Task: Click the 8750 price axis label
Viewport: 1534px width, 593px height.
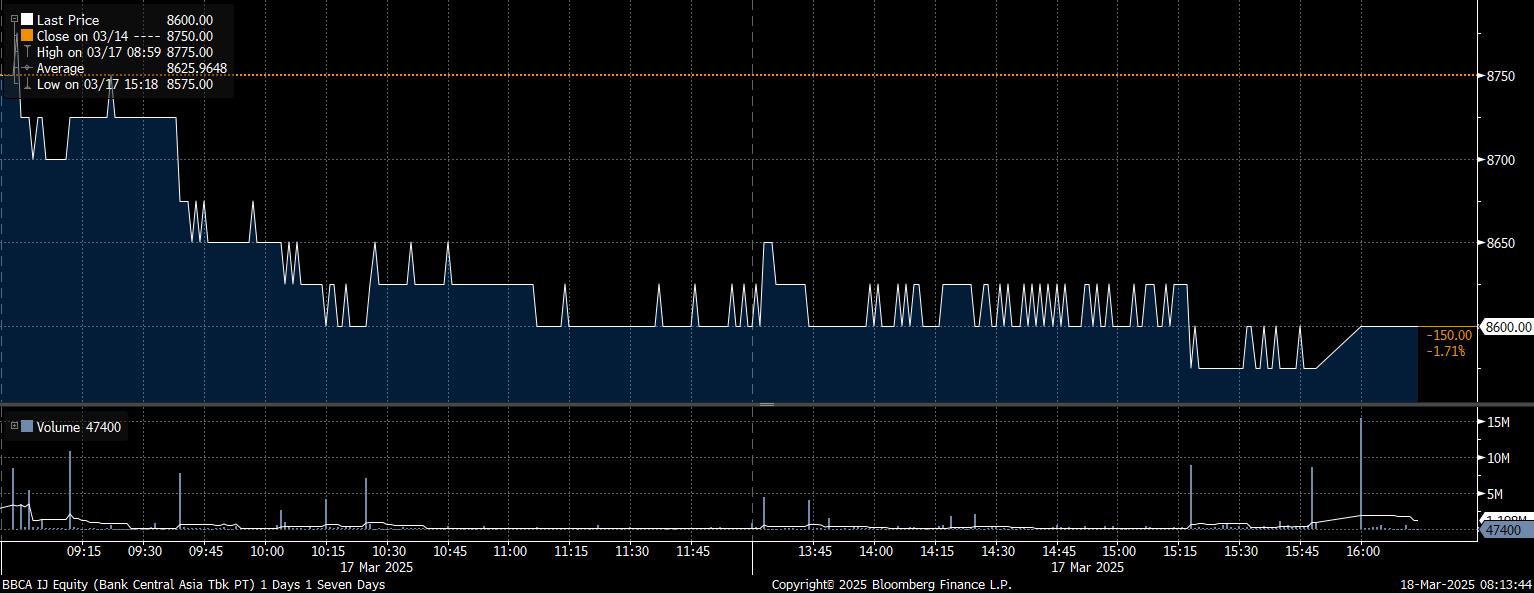Action: pyautogui.click(x=1503, y=76)
